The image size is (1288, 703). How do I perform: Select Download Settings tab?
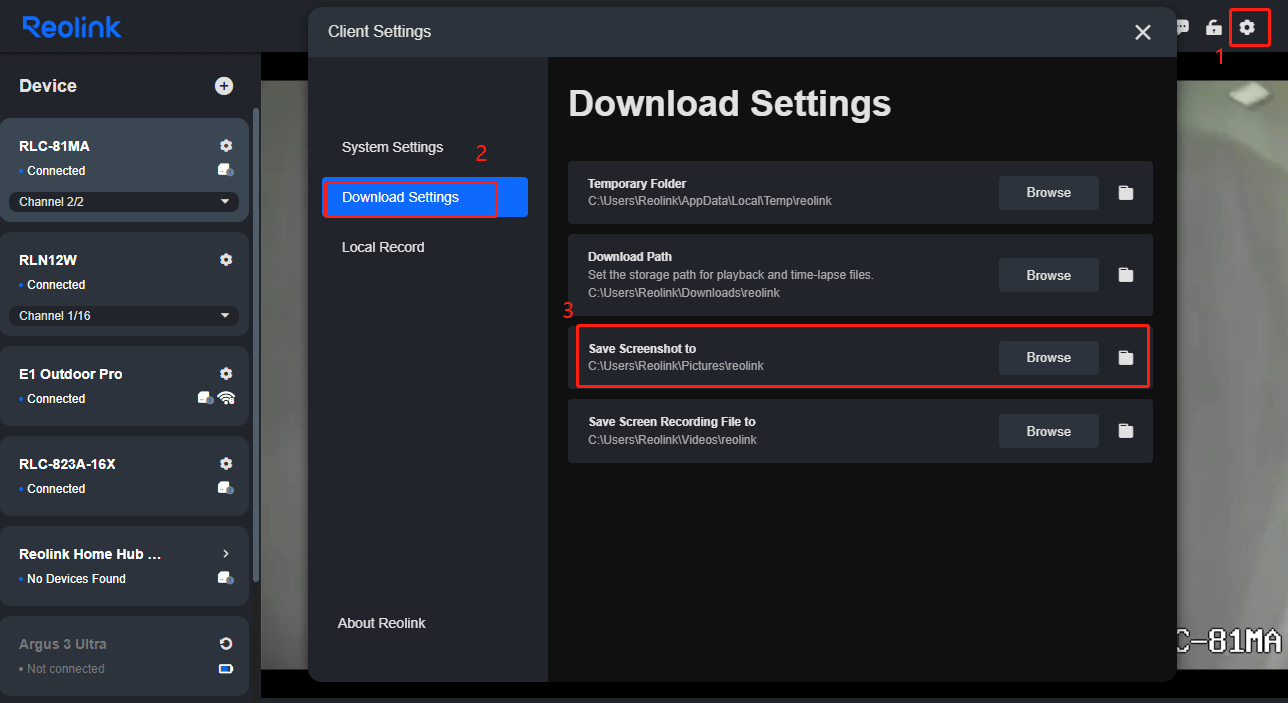point(425,197)
